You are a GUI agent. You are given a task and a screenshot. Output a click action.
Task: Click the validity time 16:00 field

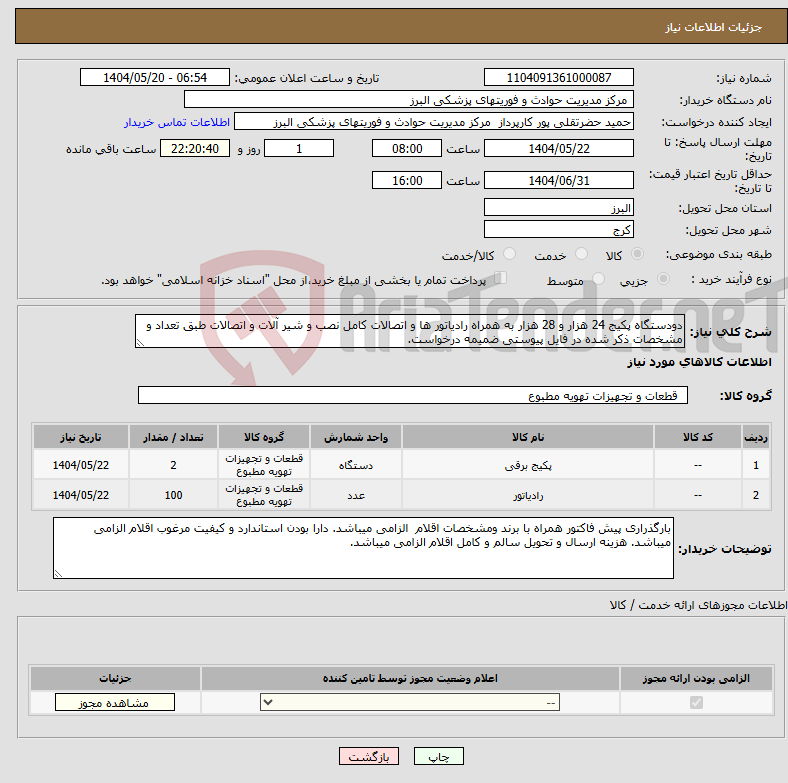pyautogui.click(x=407, y=180)
